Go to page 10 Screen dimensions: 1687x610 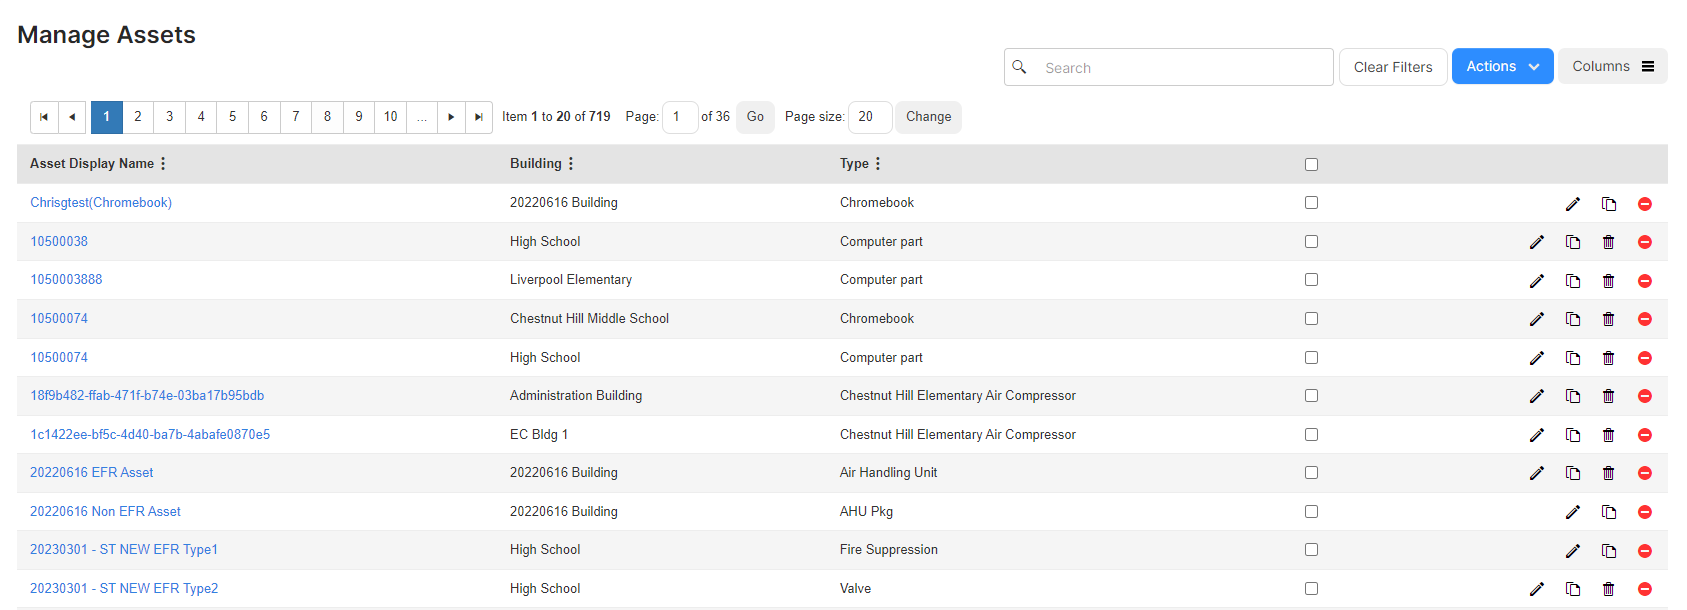pyautogui.click(x=391, y=117)
